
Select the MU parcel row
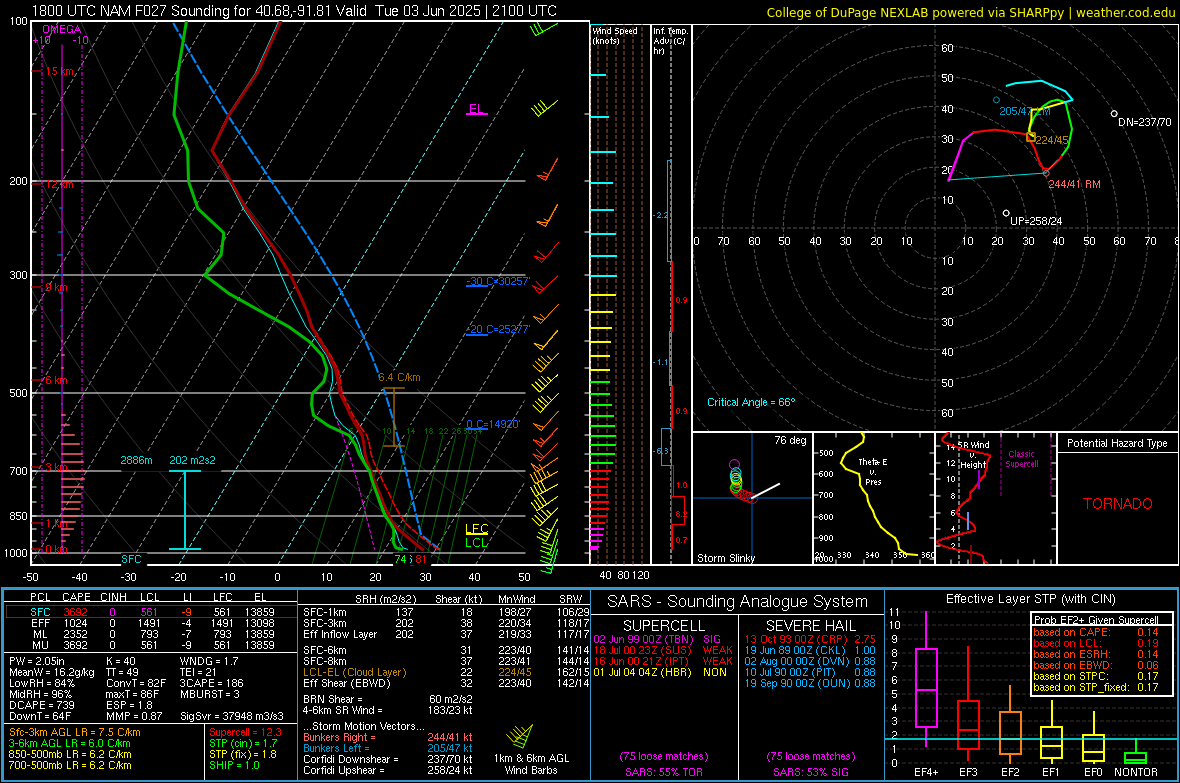(x=151, y=645)
